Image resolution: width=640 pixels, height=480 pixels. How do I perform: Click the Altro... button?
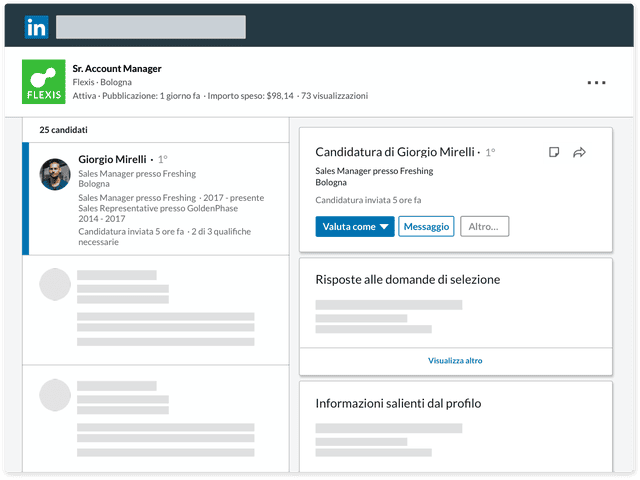pos(484,227)
